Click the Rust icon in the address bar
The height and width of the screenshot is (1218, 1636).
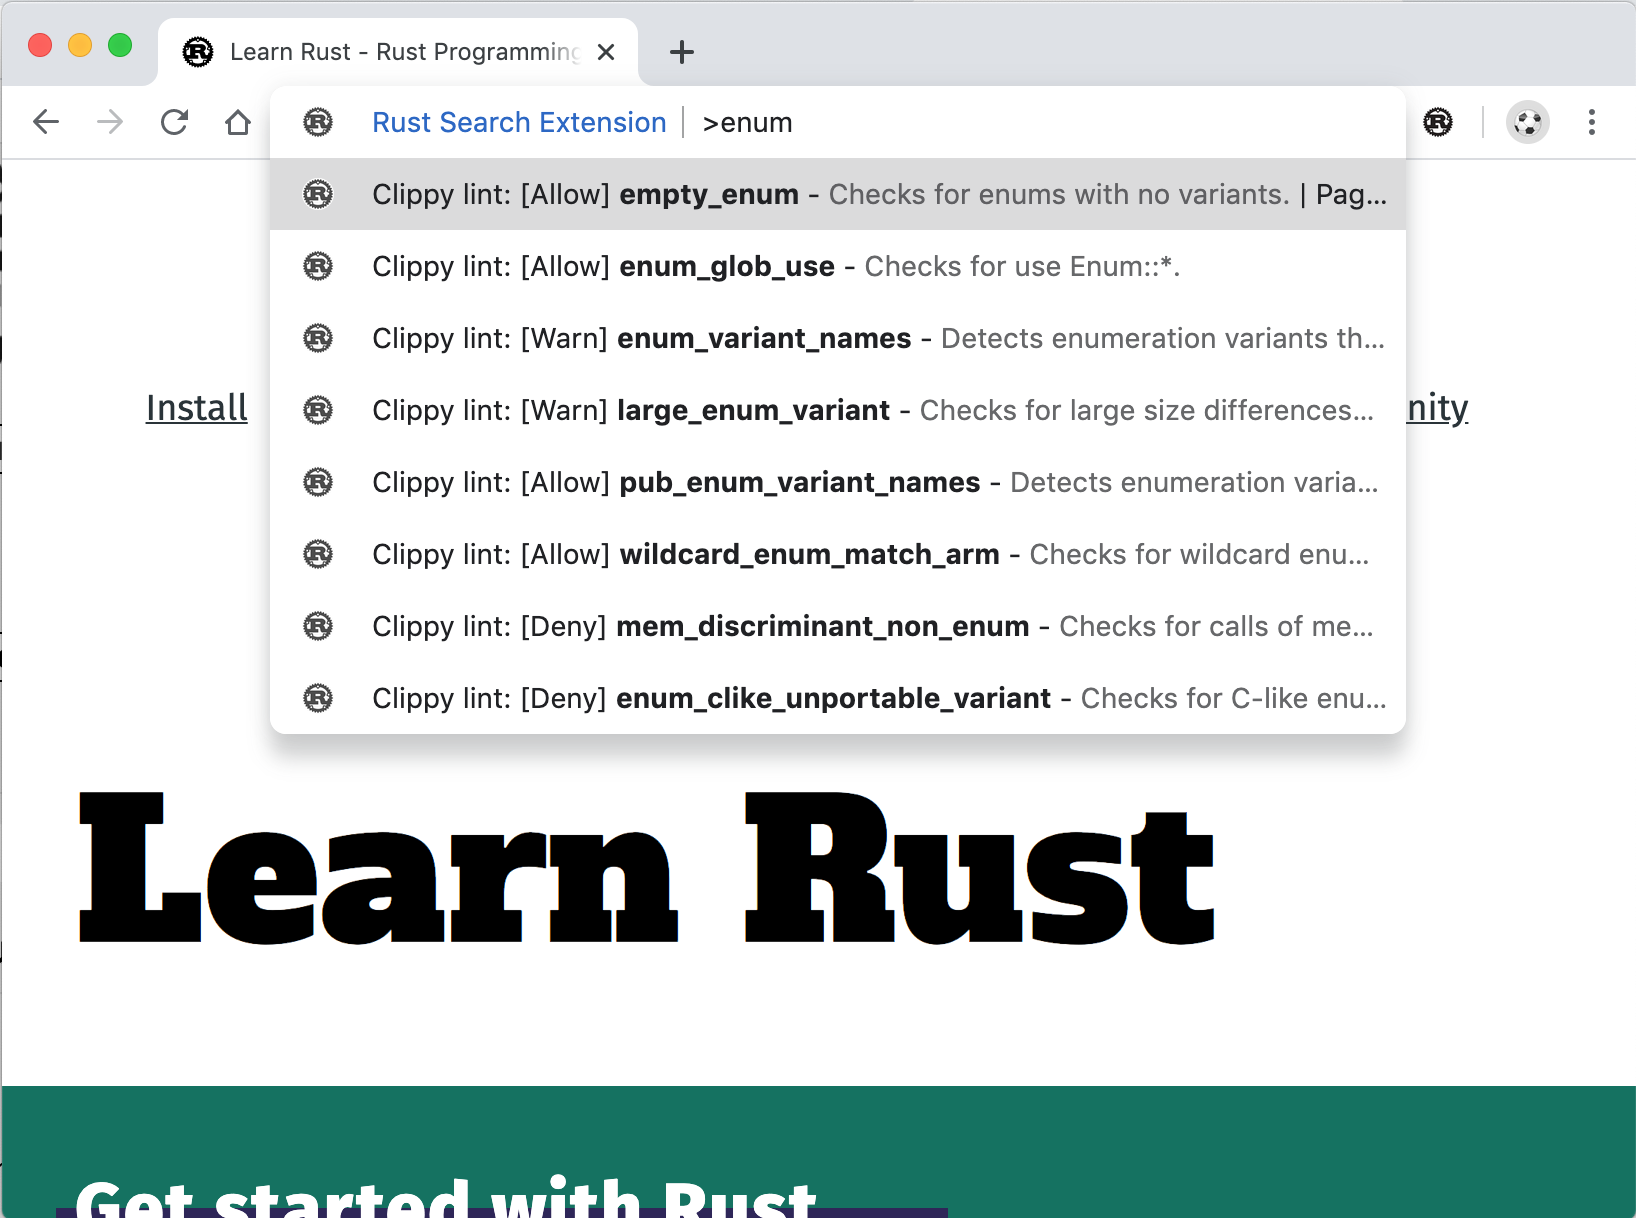[318, 122]
